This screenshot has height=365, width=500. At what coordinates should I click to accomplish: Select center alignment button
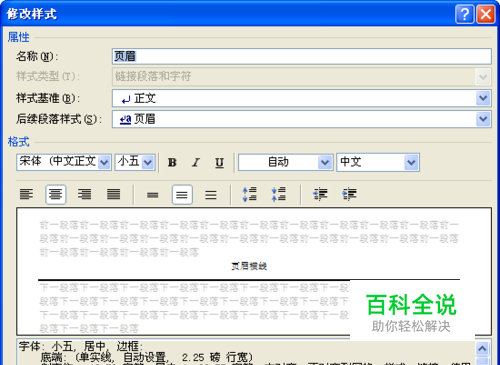[55, 194]
